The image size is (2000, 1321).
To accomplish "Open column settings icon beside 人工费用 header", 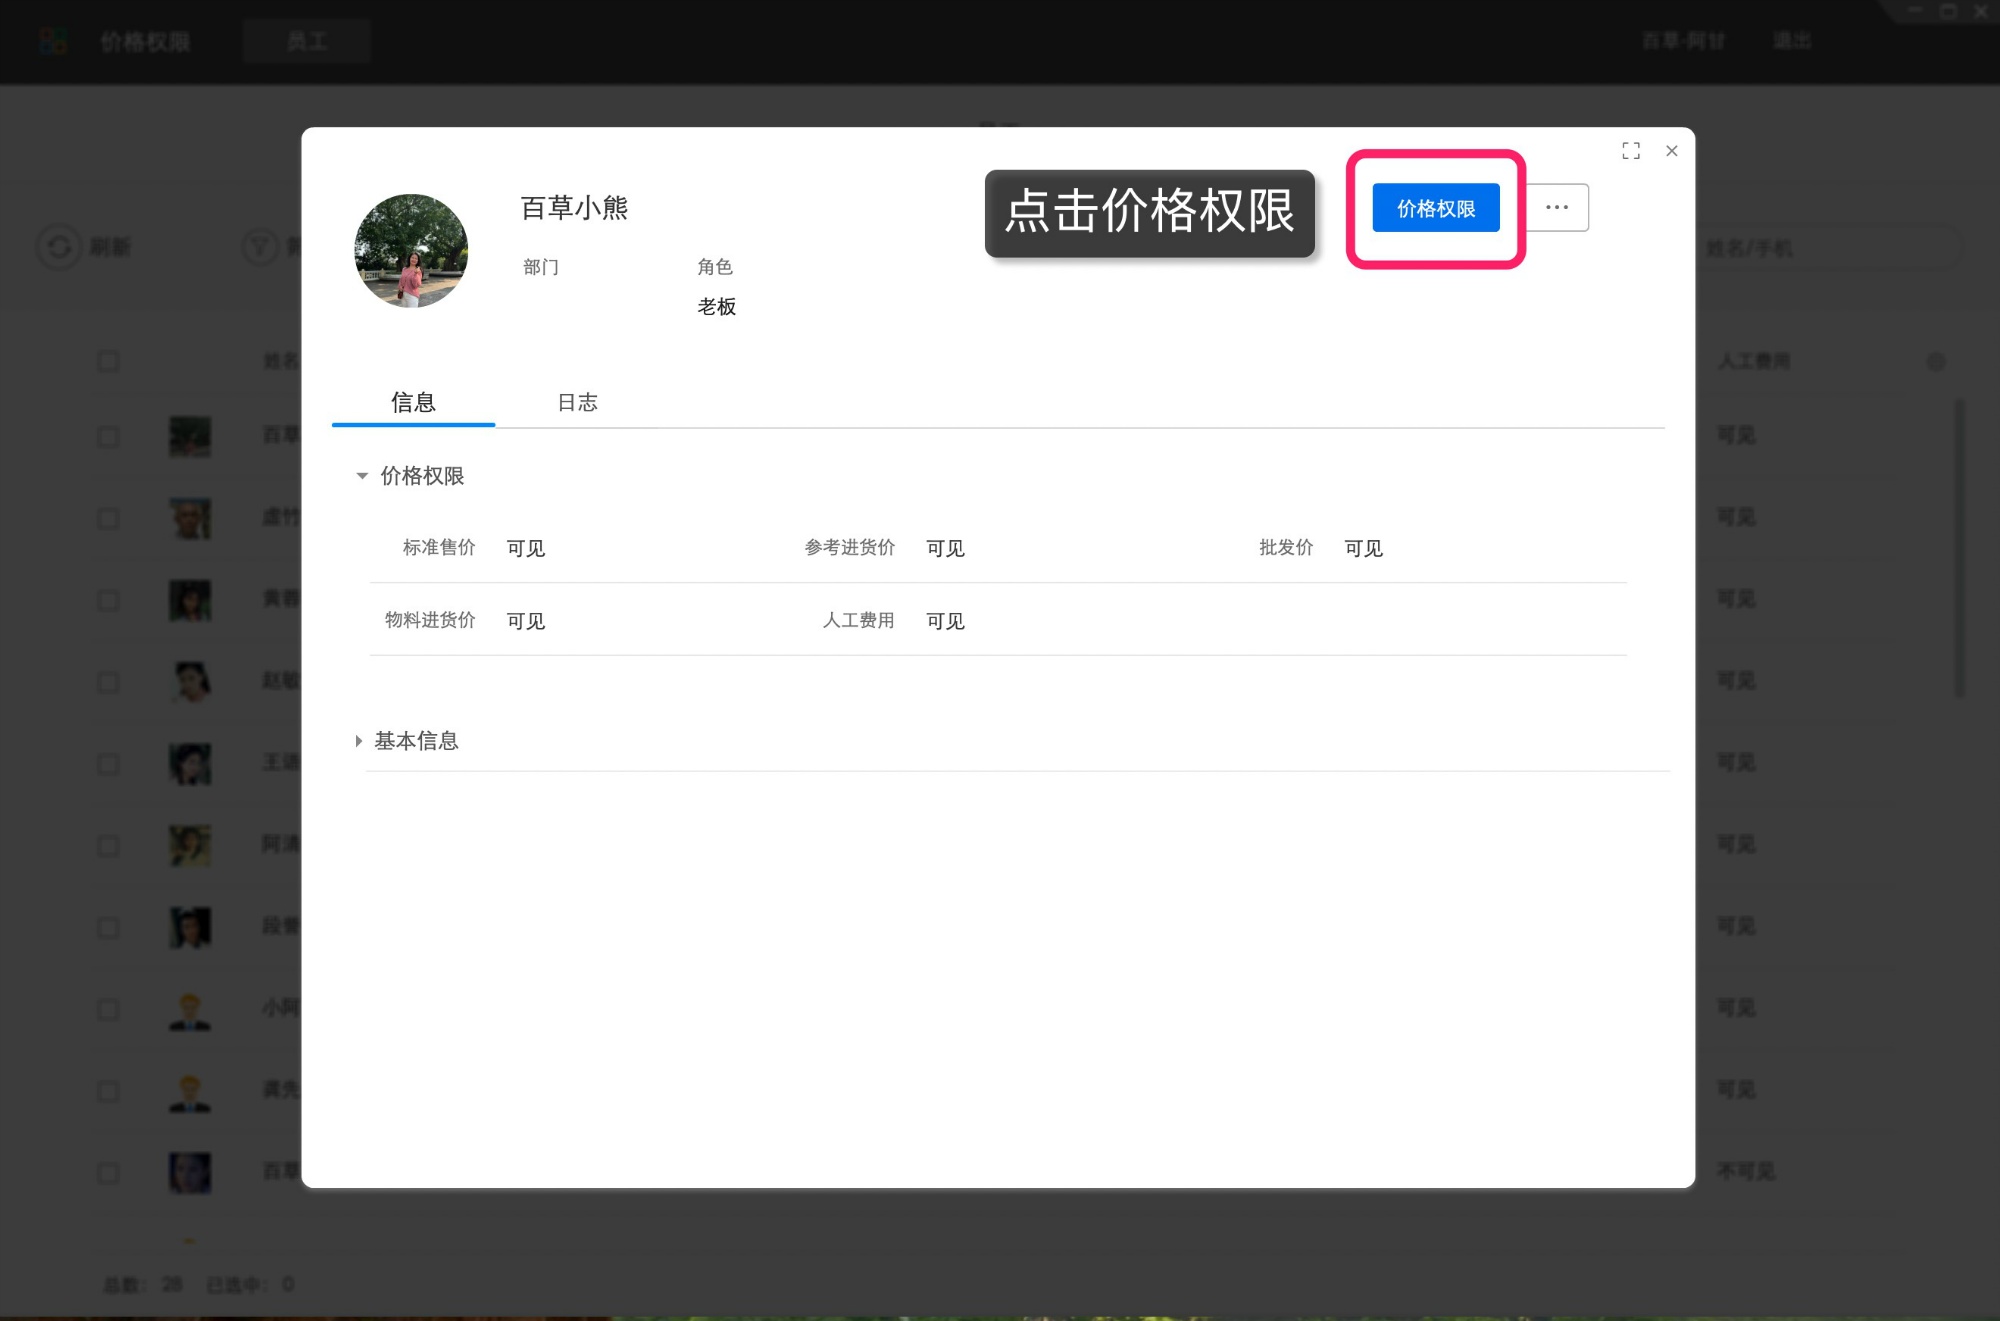I will [1936, 361].
